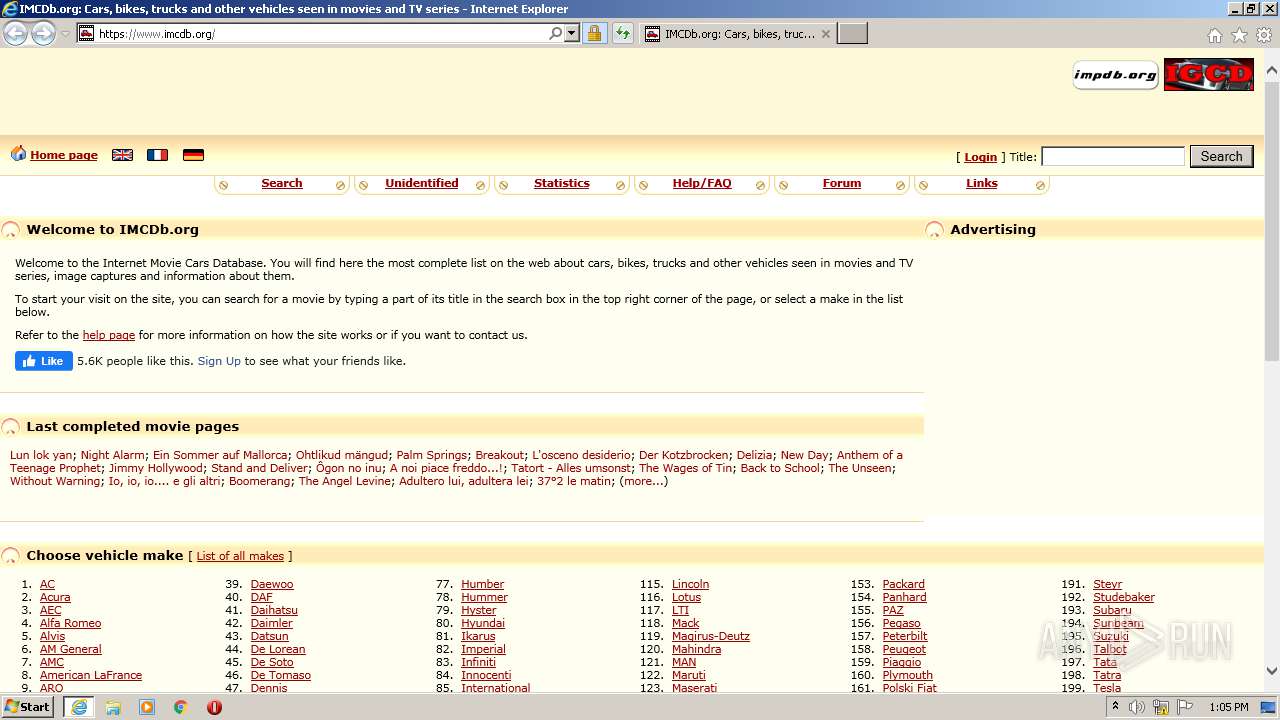Click the Action Center flag icon

1185,707
